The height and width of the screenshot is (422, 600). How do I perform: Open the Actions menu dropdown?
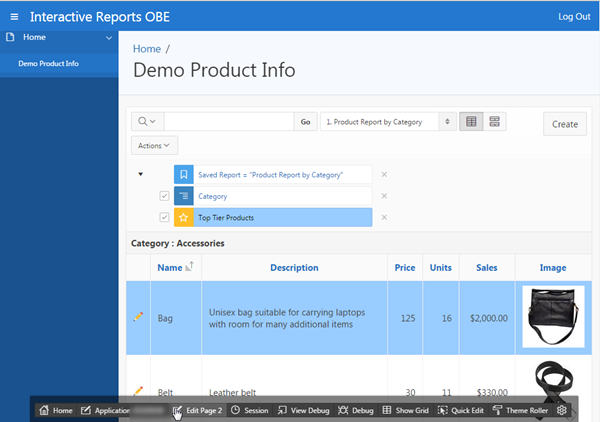click(154, 146)
